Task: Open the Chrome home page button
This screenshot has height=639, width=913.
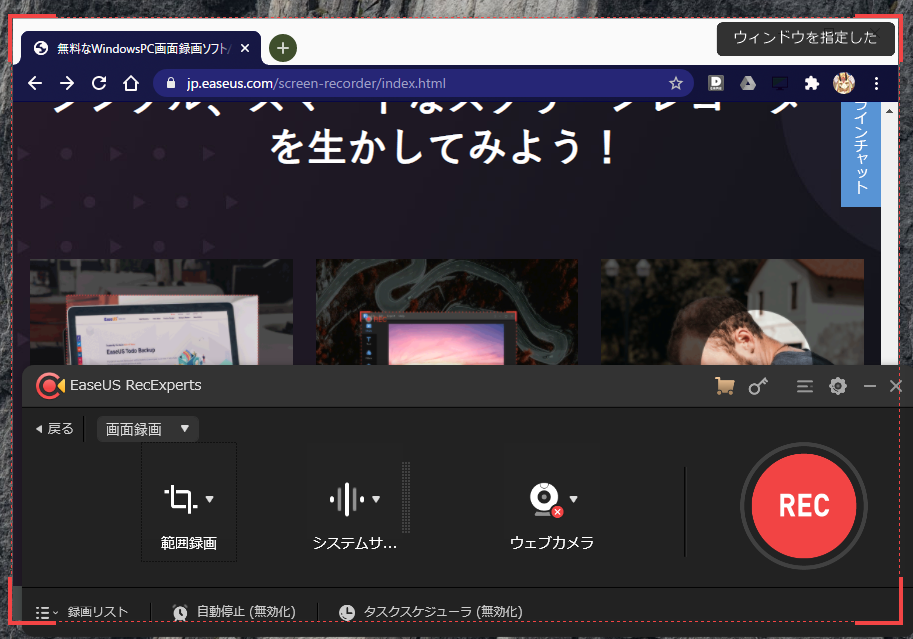Action: coord(131,83)
